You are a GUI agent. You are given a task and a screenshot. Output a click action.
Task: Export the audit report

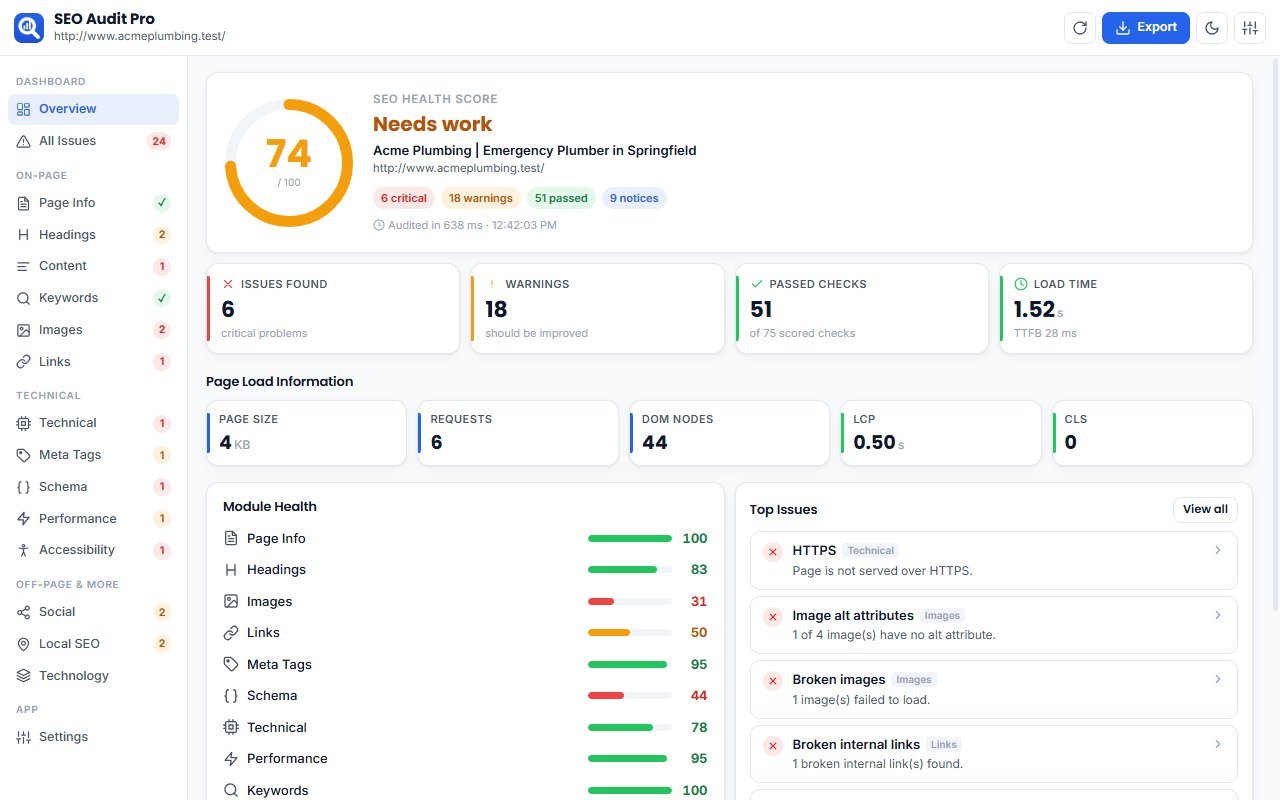1146,28
